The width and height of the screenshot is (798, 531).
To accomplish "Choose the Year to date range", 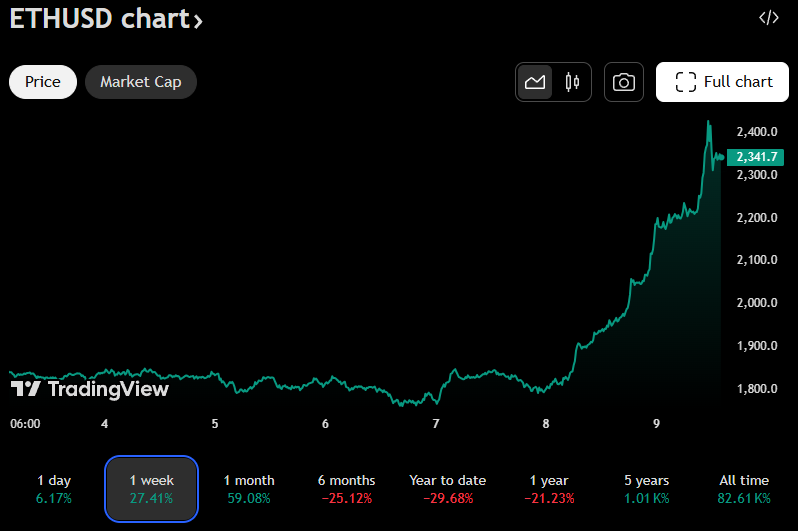I will pos(447,489).
